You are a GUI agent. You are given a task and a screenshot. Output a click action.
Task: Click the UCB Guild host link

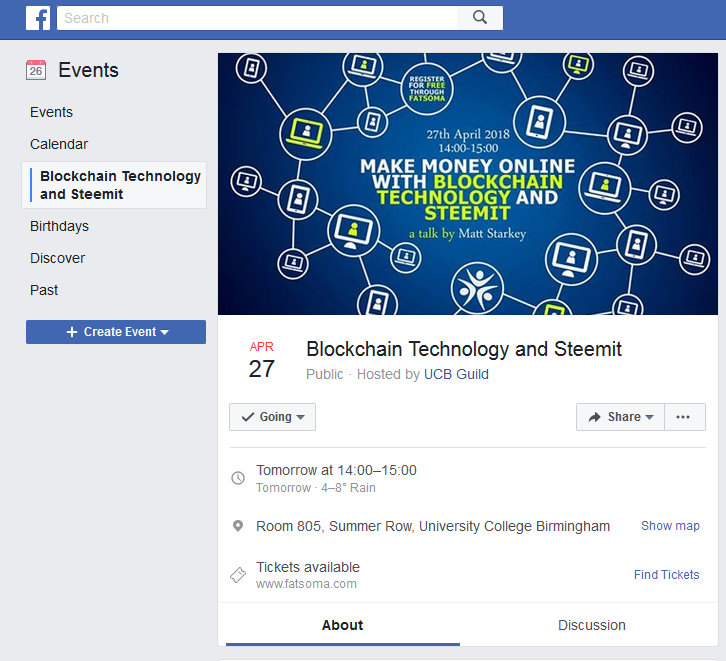(x=456, y=374)
